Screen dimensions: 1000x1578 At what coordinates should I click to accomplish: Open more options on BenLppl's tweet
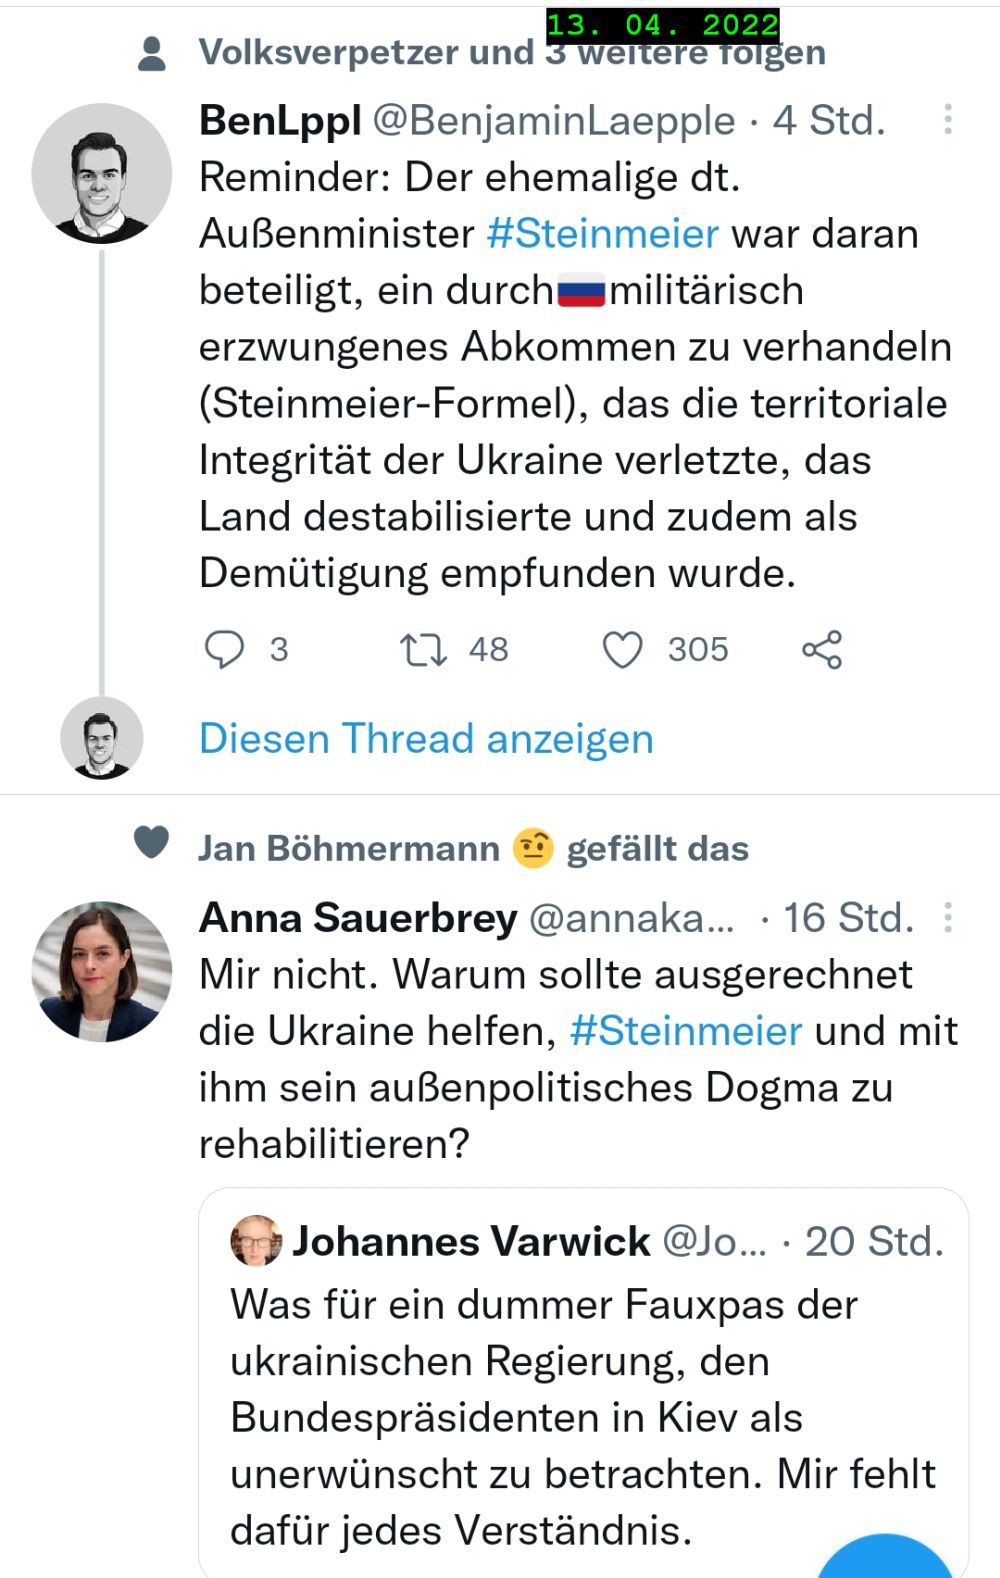tap(947, 120)
